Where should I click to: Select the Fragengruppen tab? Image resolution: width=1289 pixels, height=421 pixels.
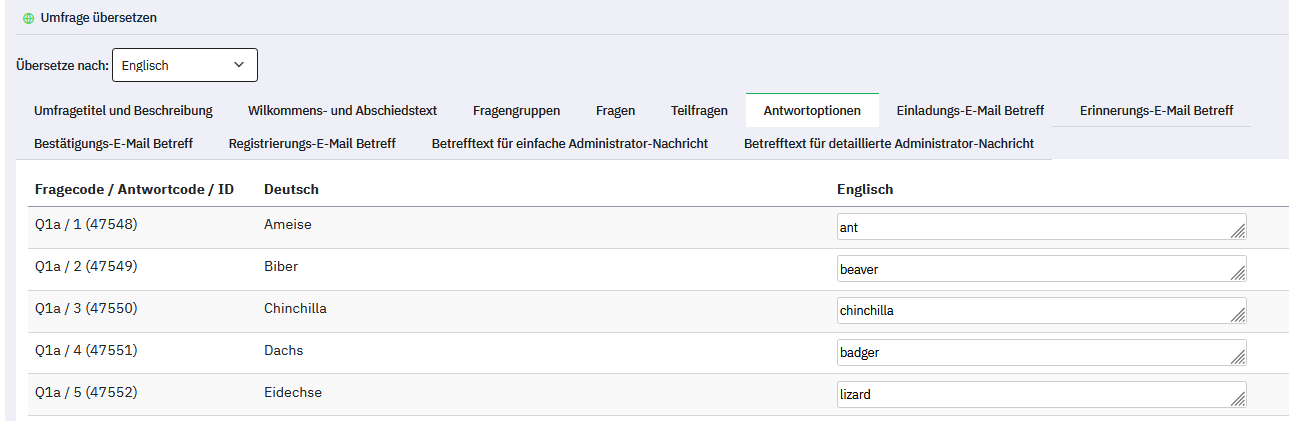point(516,110)
